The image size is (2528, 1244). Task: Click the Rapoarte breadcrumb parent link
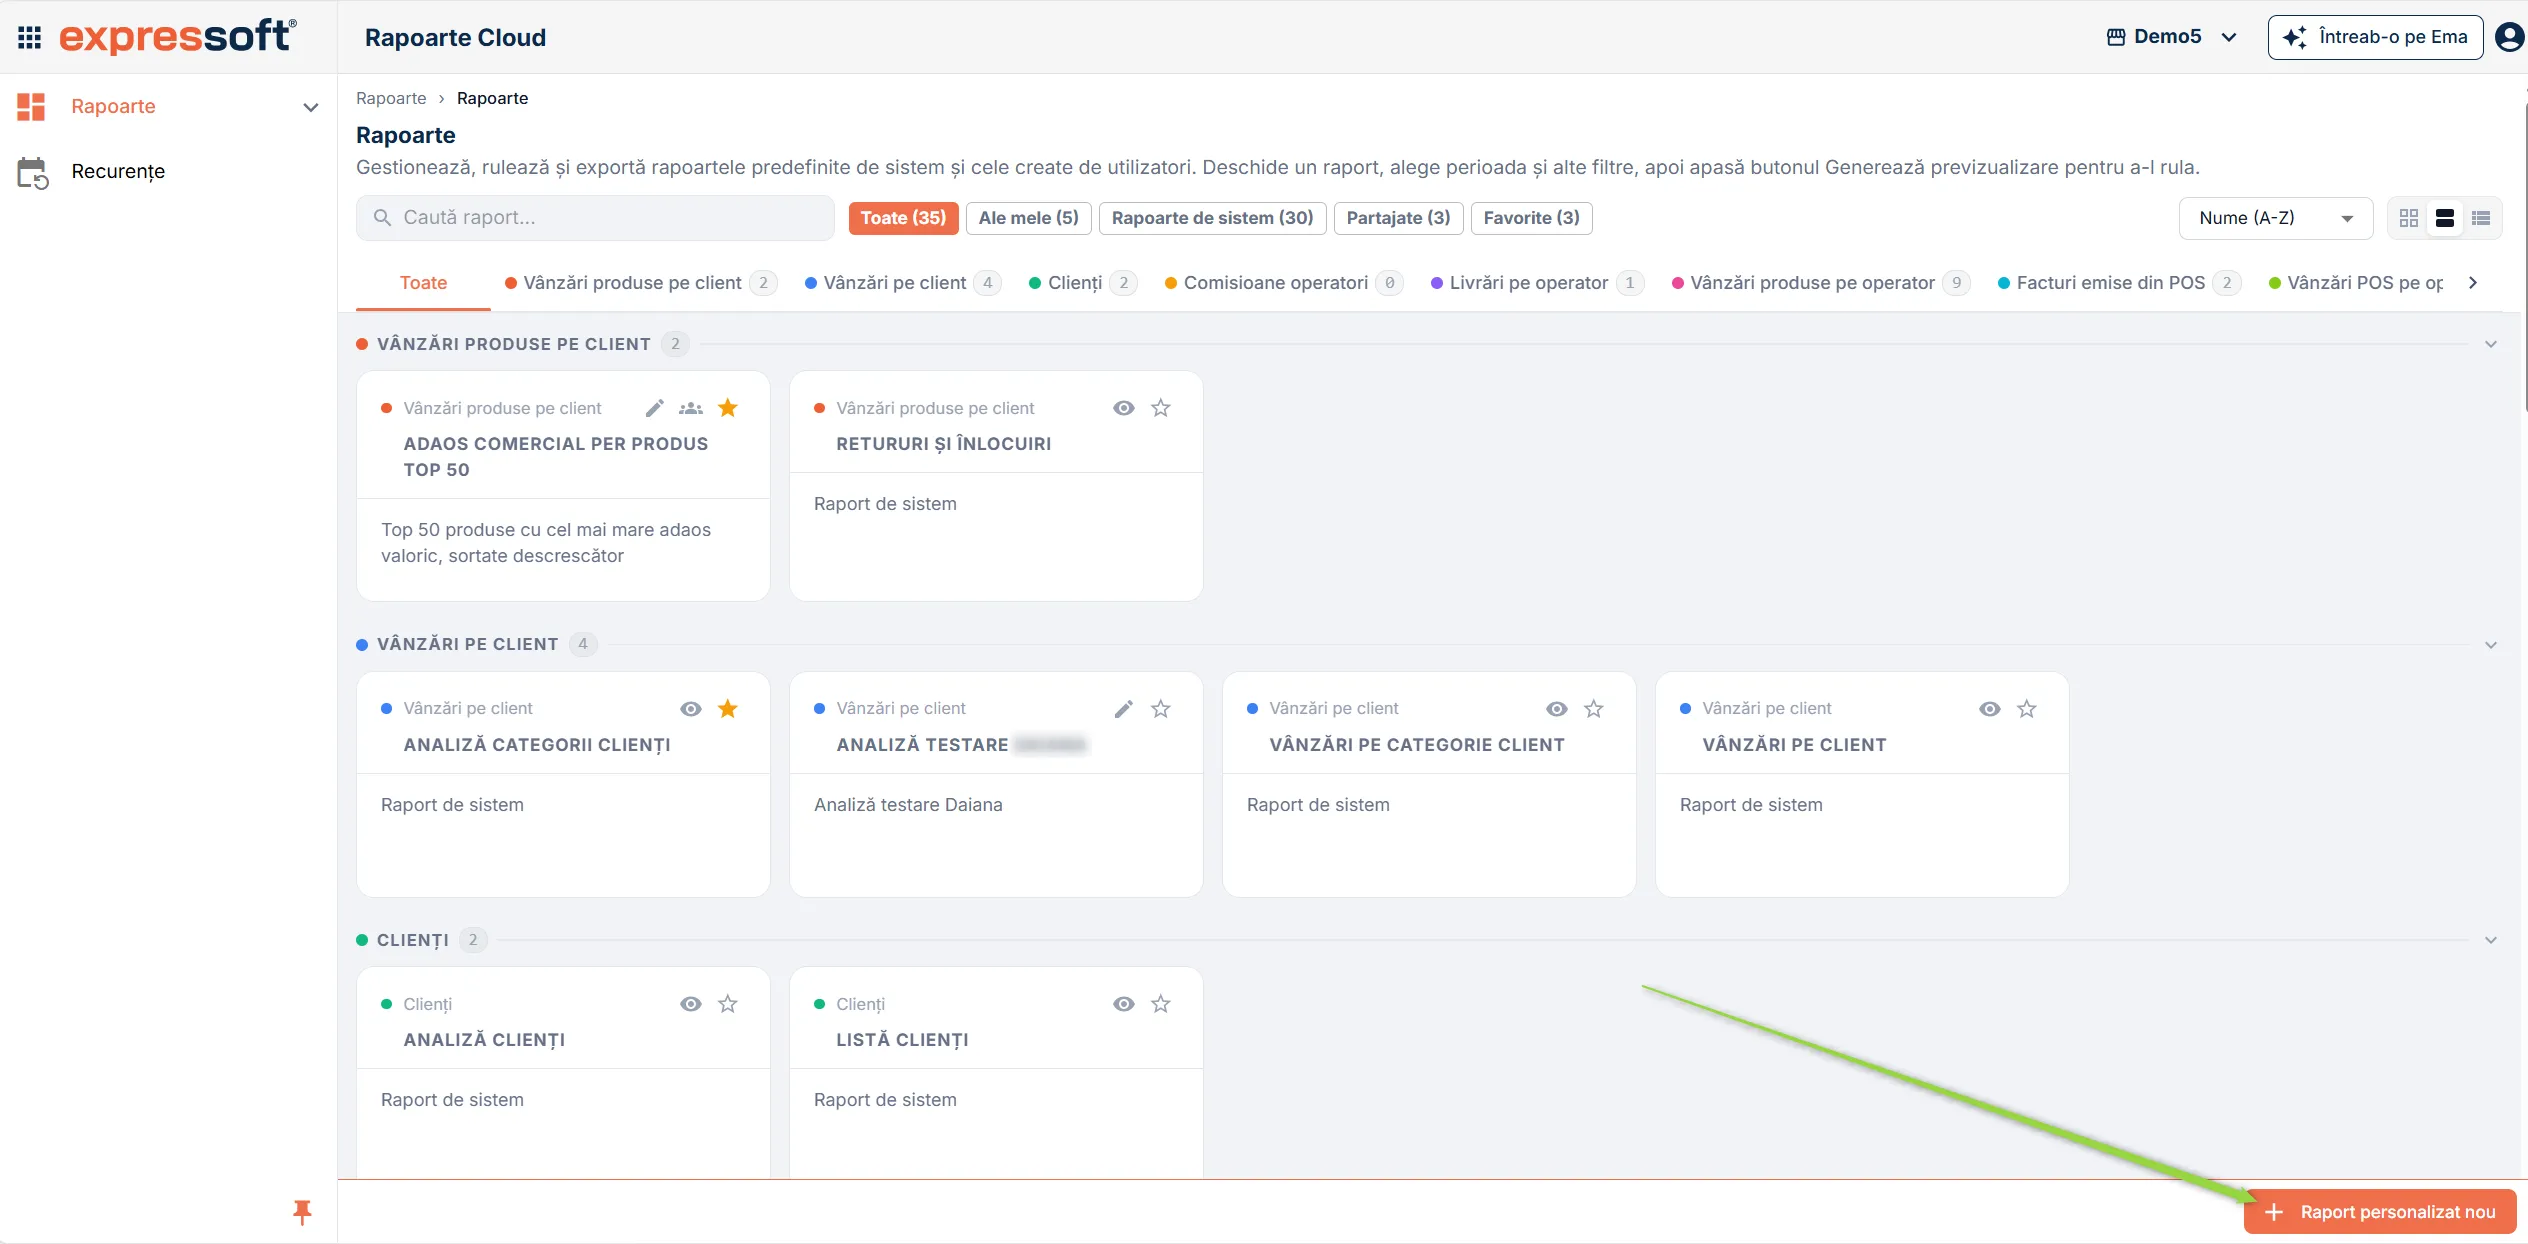tap(391, 98)
